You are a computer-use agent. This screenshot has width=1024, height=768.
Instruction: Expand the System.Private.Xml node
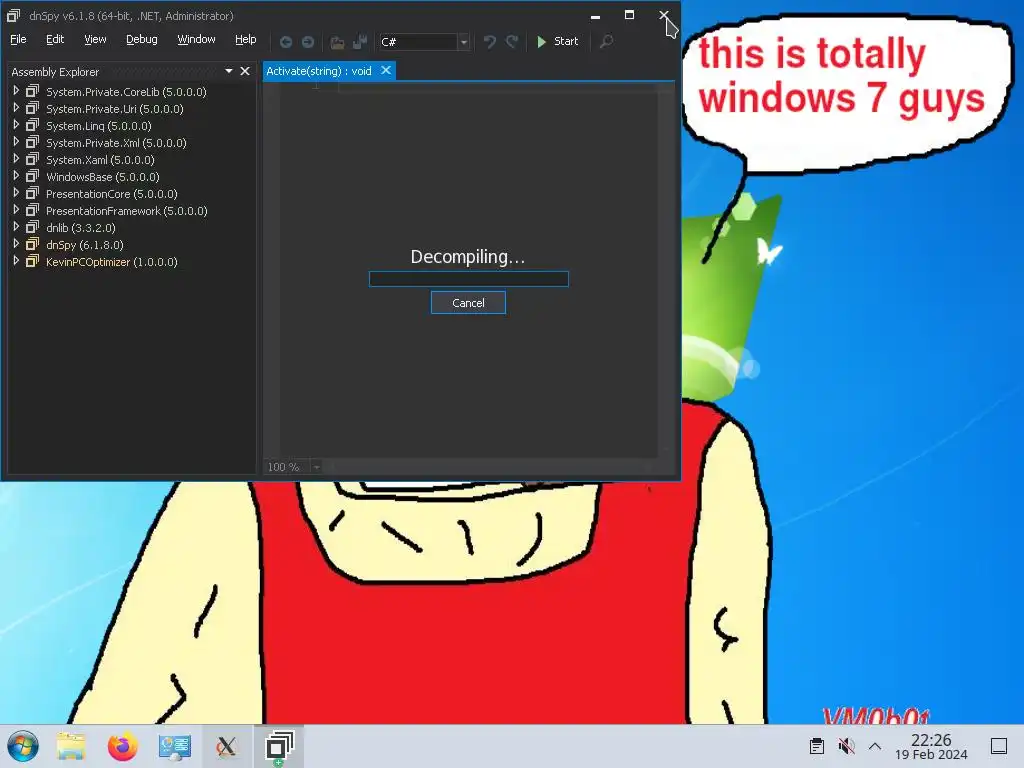click(16, 142)
